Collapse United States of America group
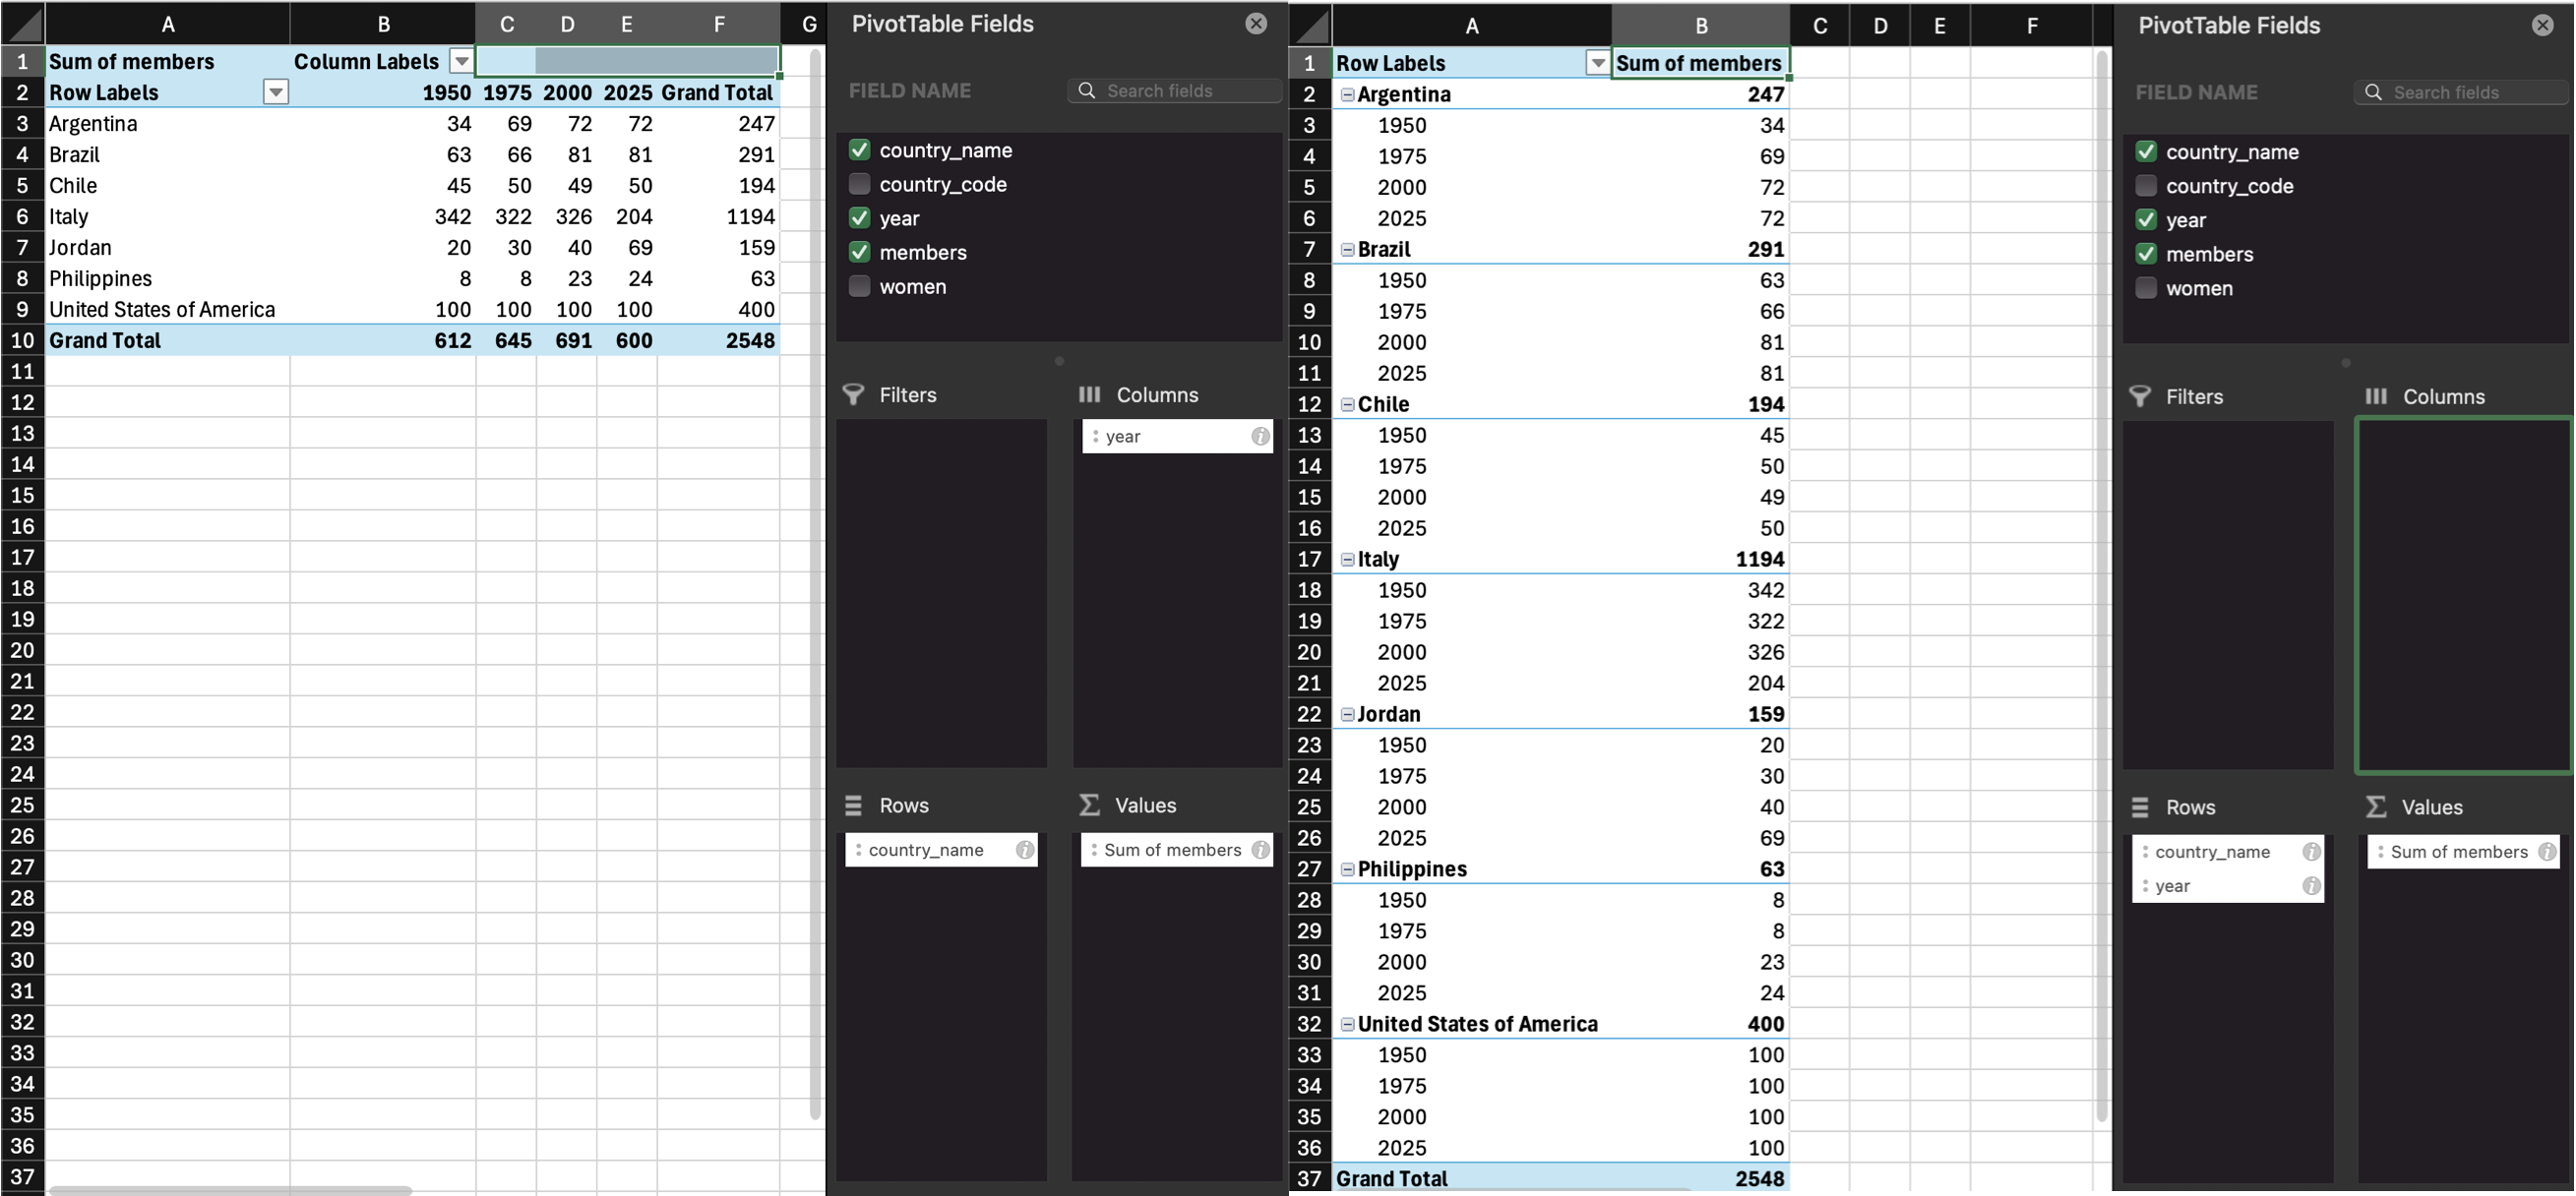Screen dimensions: 2576x1196 [1347, 1025]
